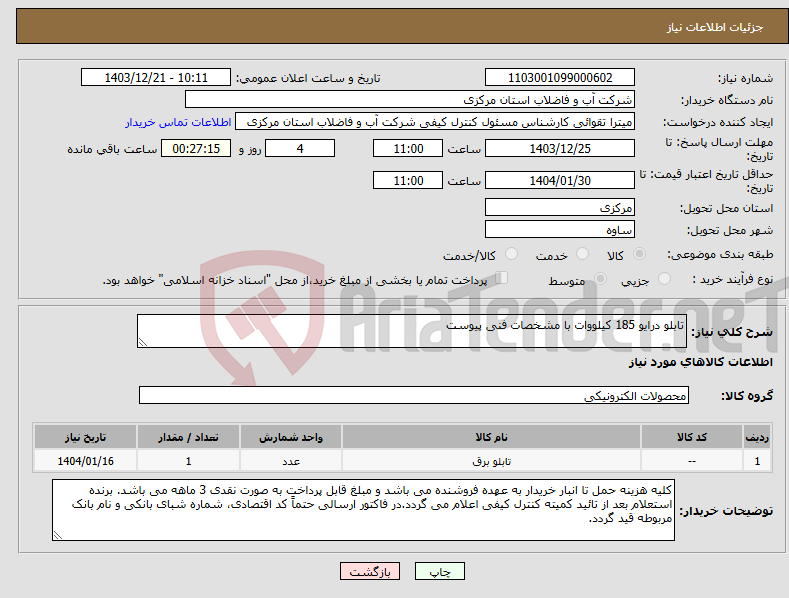Screen dimensions: 789x598
Task: Click the remaining time field 00:27:15
Action: [x=196, y=148]
